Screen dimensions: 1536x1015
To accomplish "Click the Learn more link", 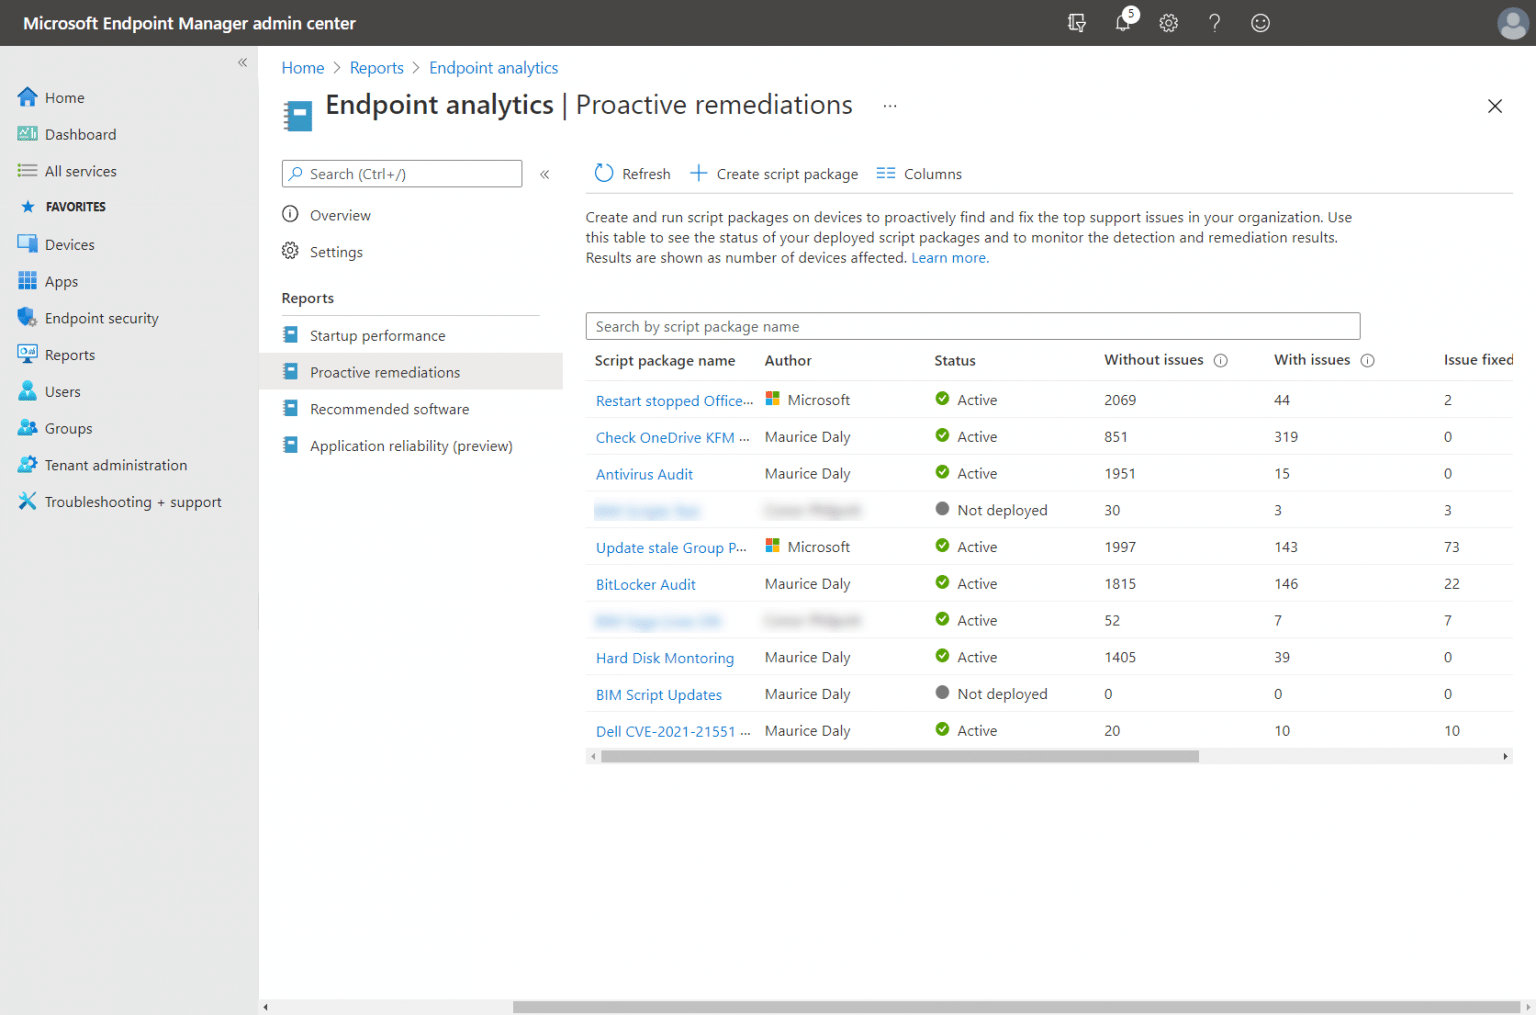I will click(948, 257).
